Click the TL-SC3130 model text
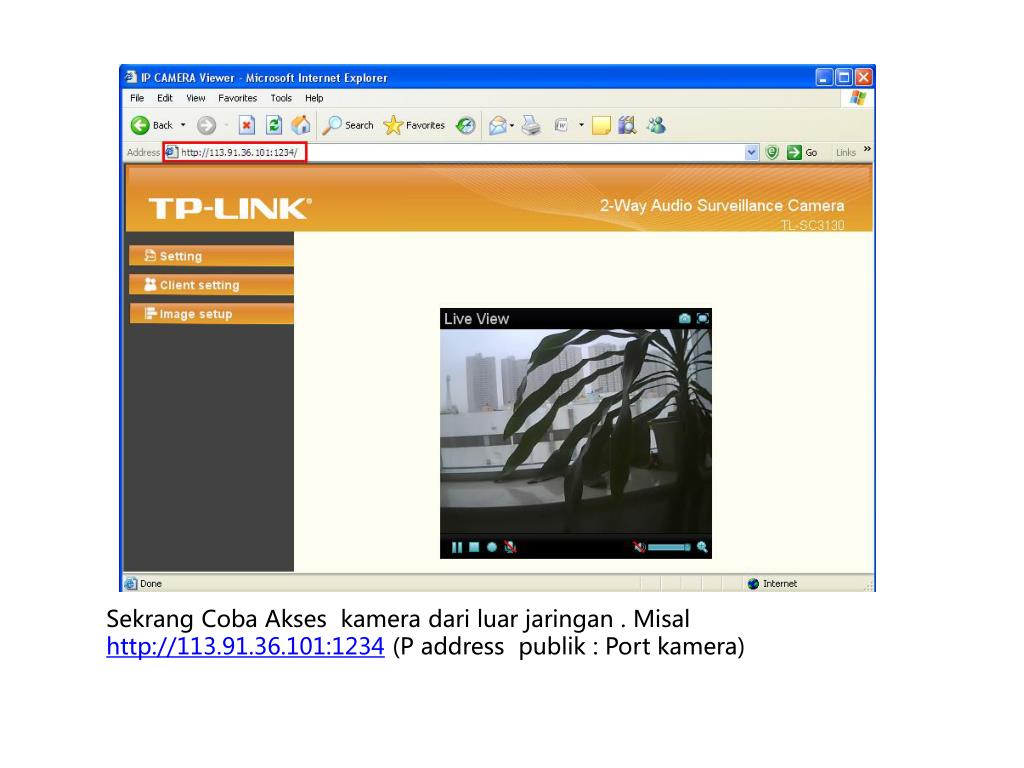This screenshot has width=1024, height=768. [x=812, y=225]
